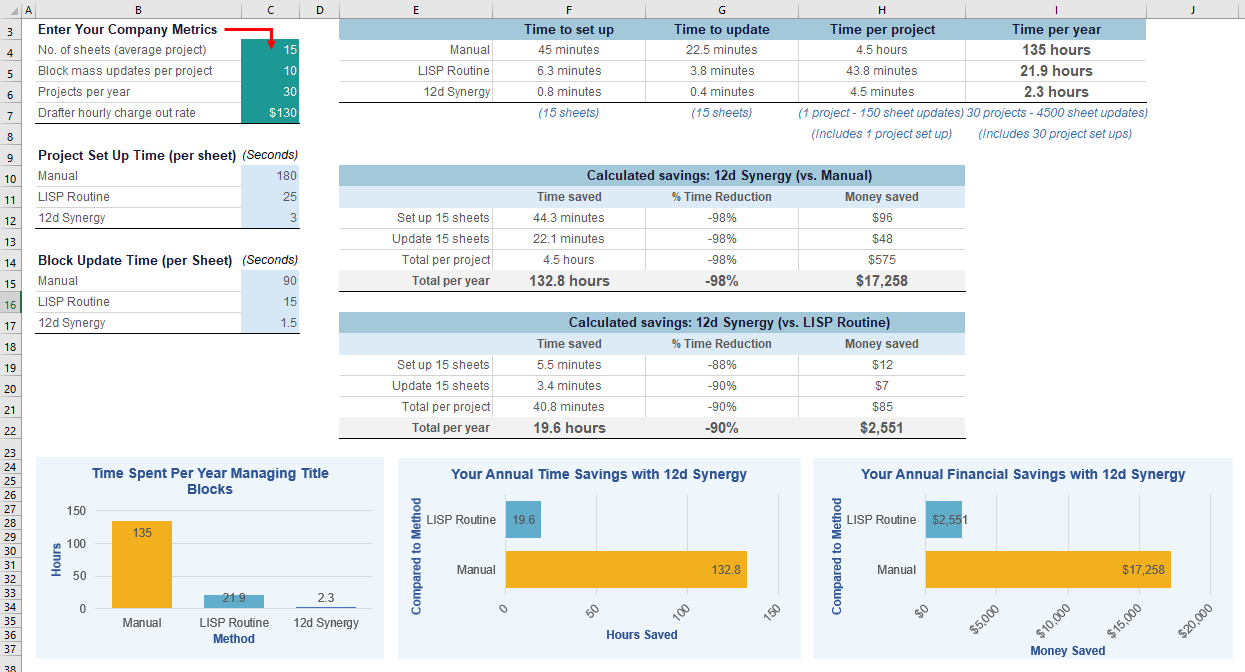Select the orange $17,258 money saved bar
This screenshot has width=1245, height=672.
[1048, 569]
